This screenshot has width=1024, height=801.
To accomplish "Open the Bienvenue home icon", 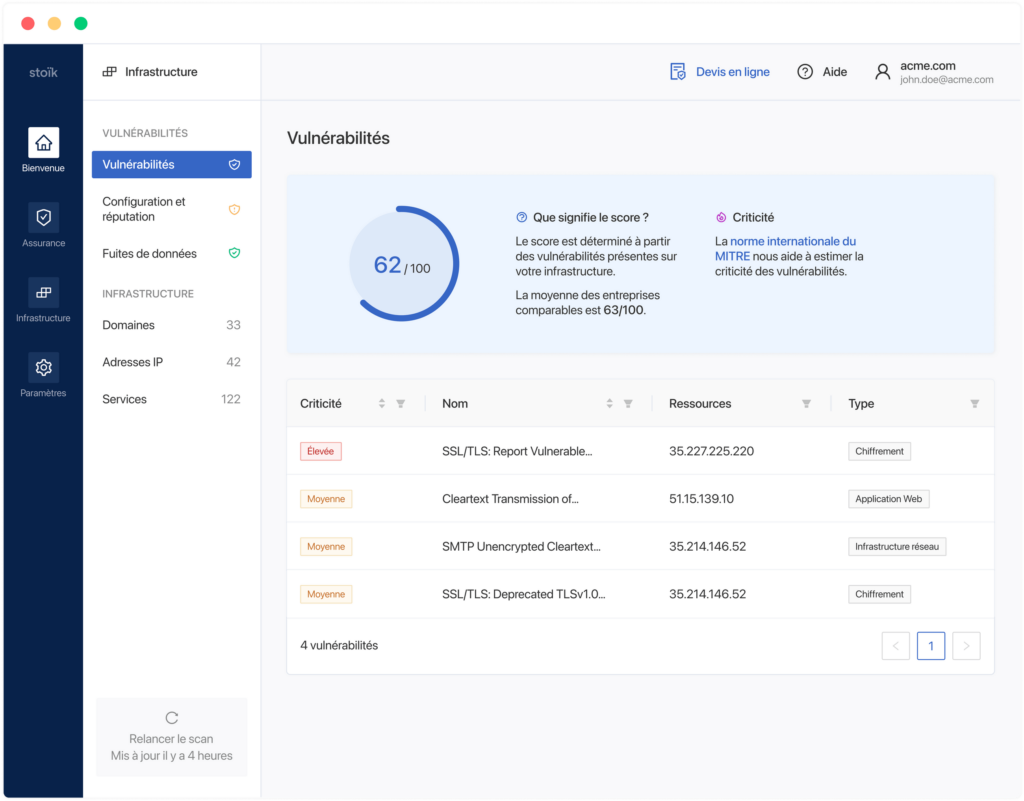I will pyautogui.click(x=43, y=142).
